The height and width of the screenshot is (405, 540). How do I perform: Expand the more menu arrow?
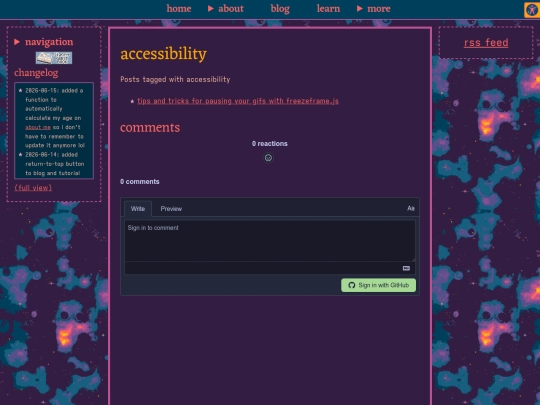tap(360, 9)
